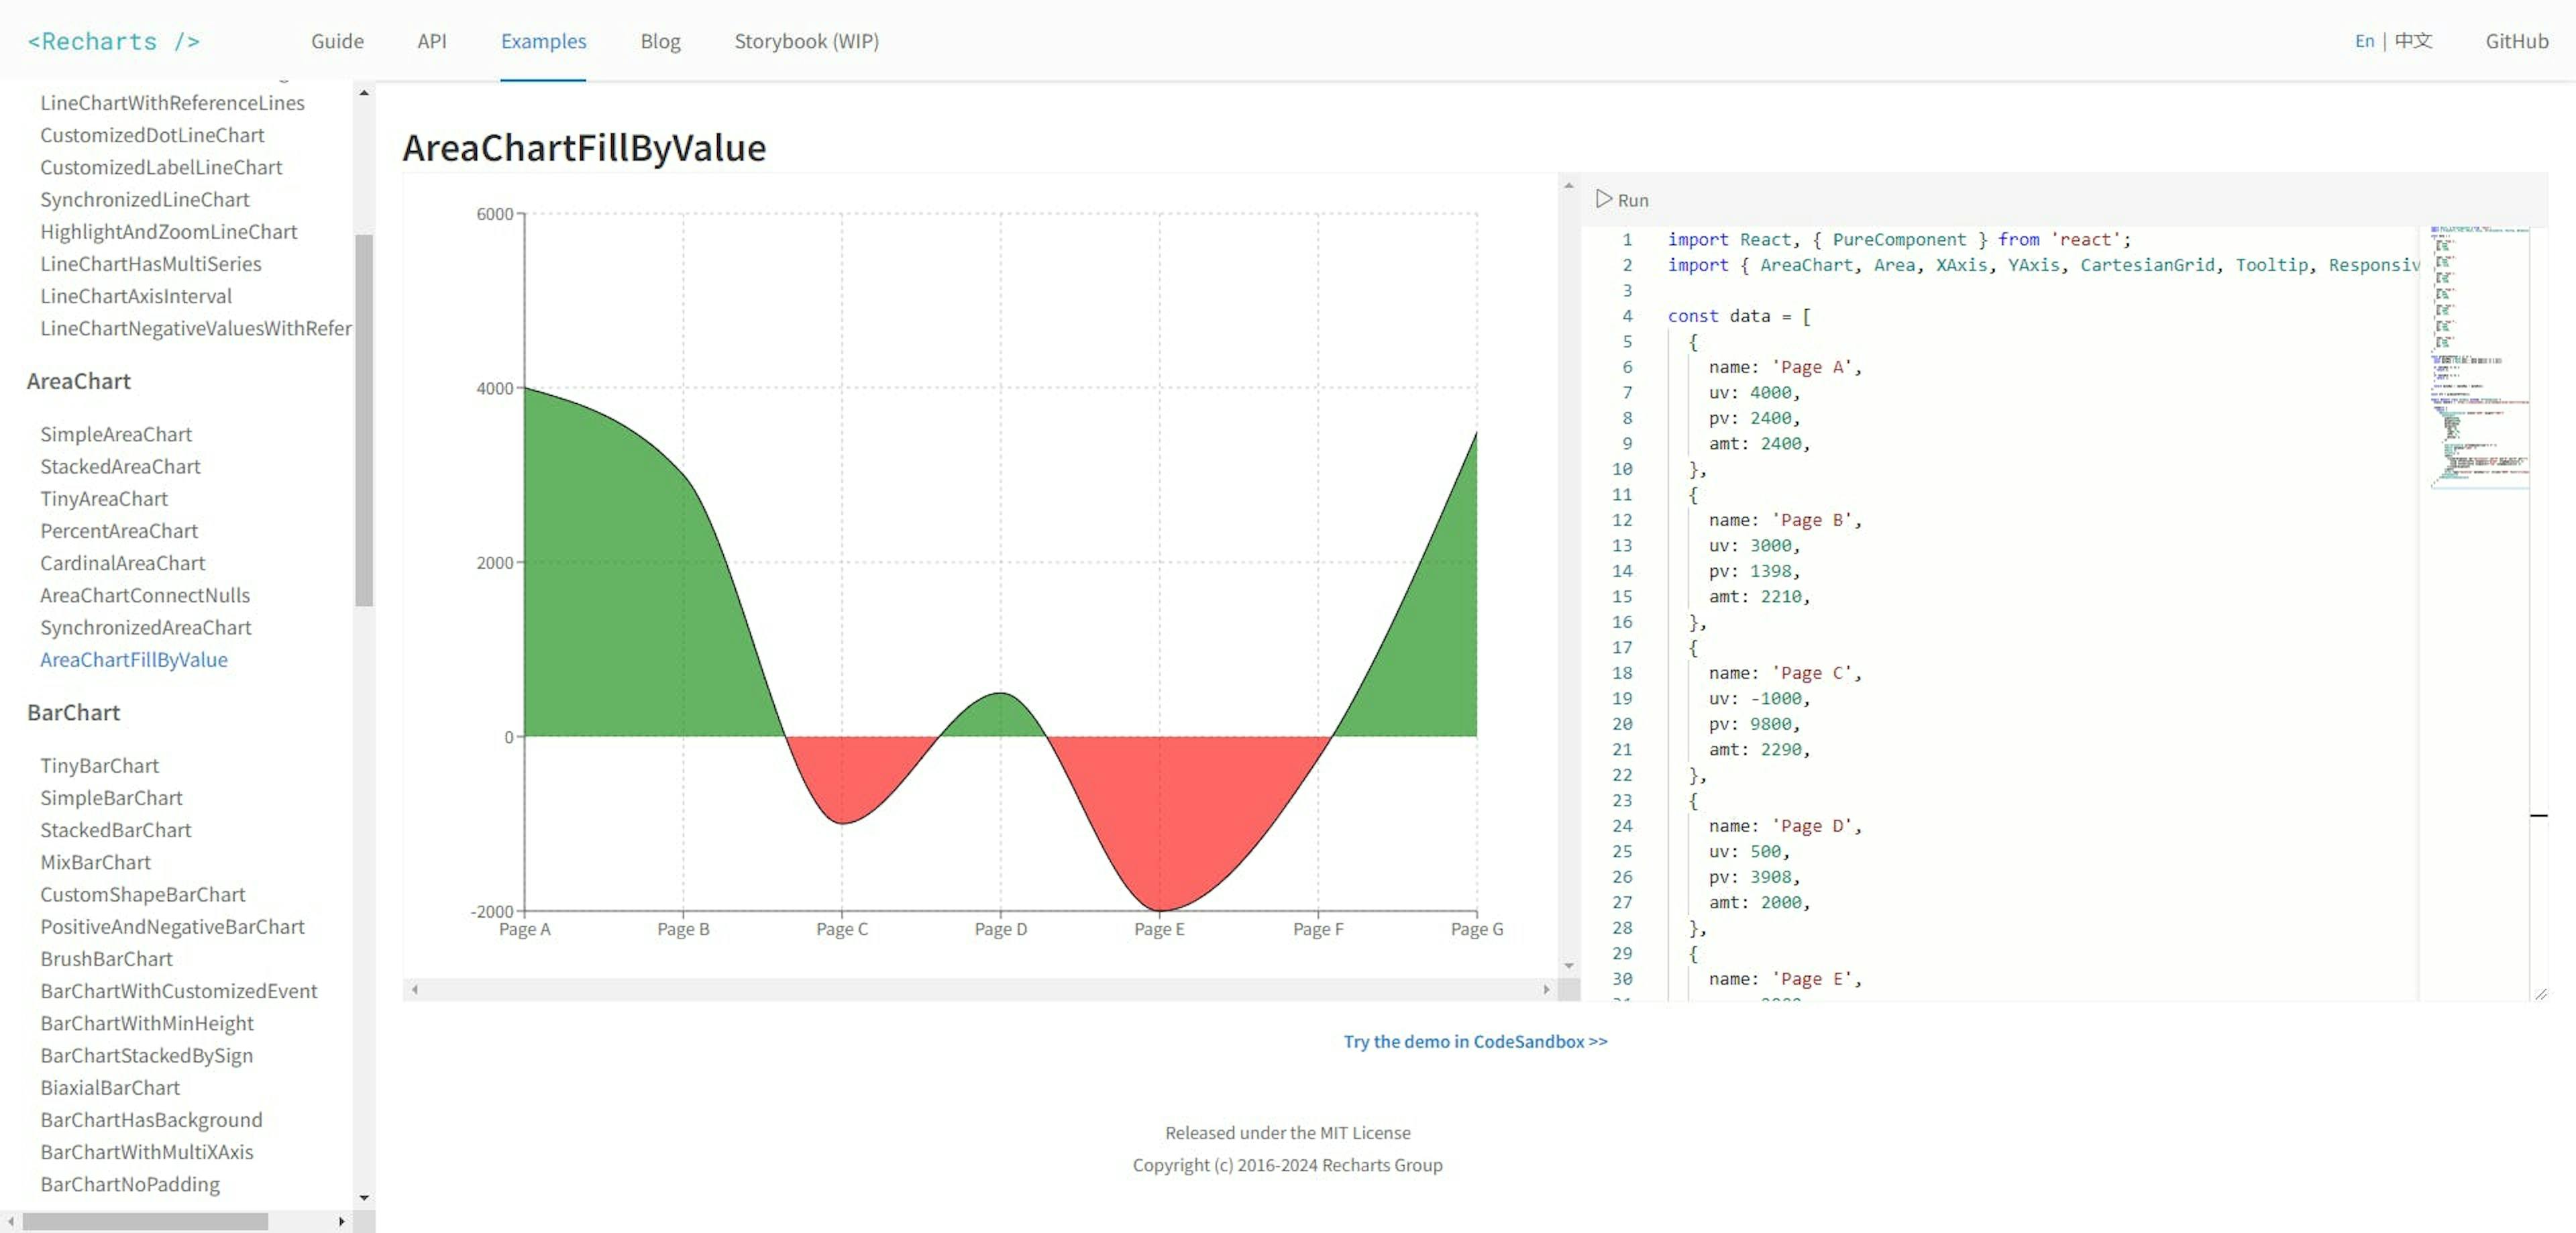
Task: Click sidebar scroll down arrow
Action: click(364, 1197)
